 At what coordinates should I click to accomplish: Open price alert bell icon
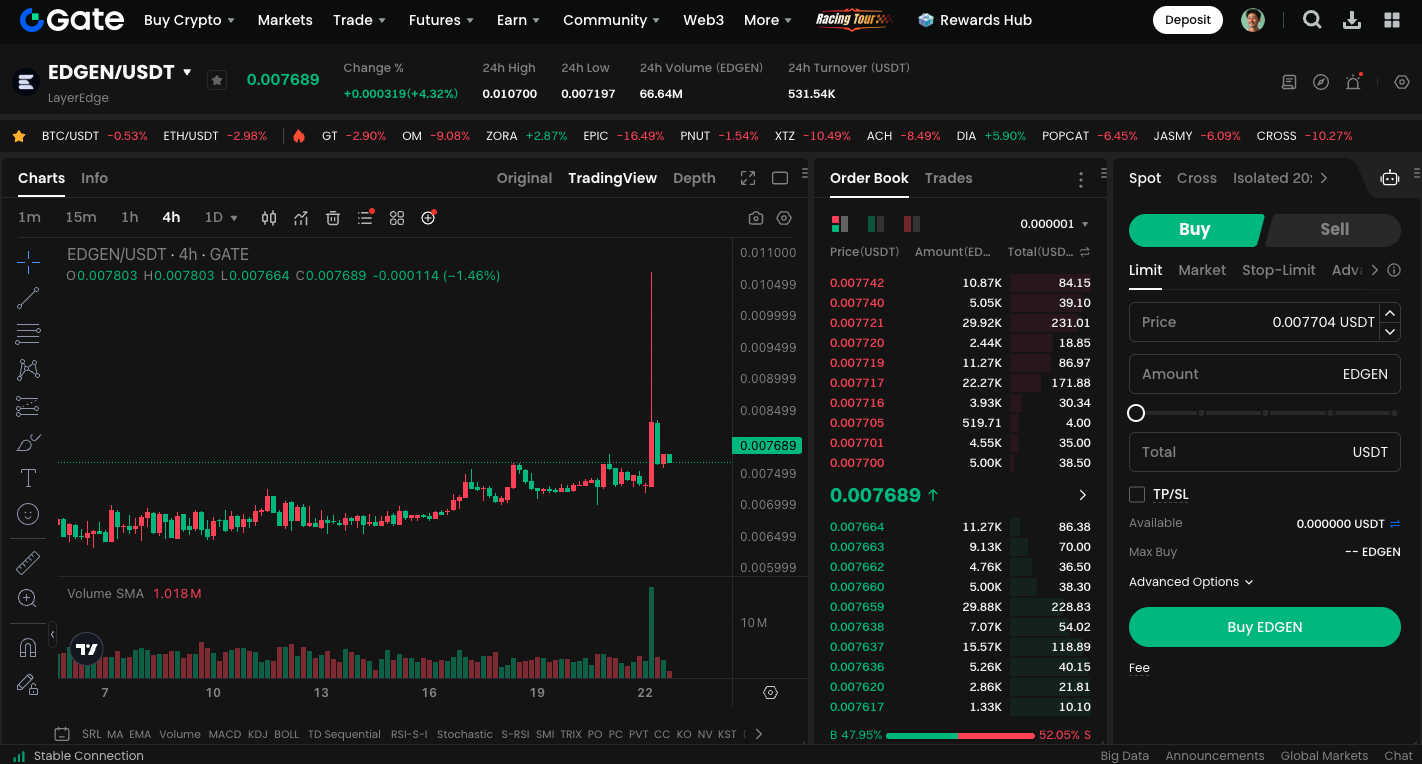click(x=1353, y=82)
